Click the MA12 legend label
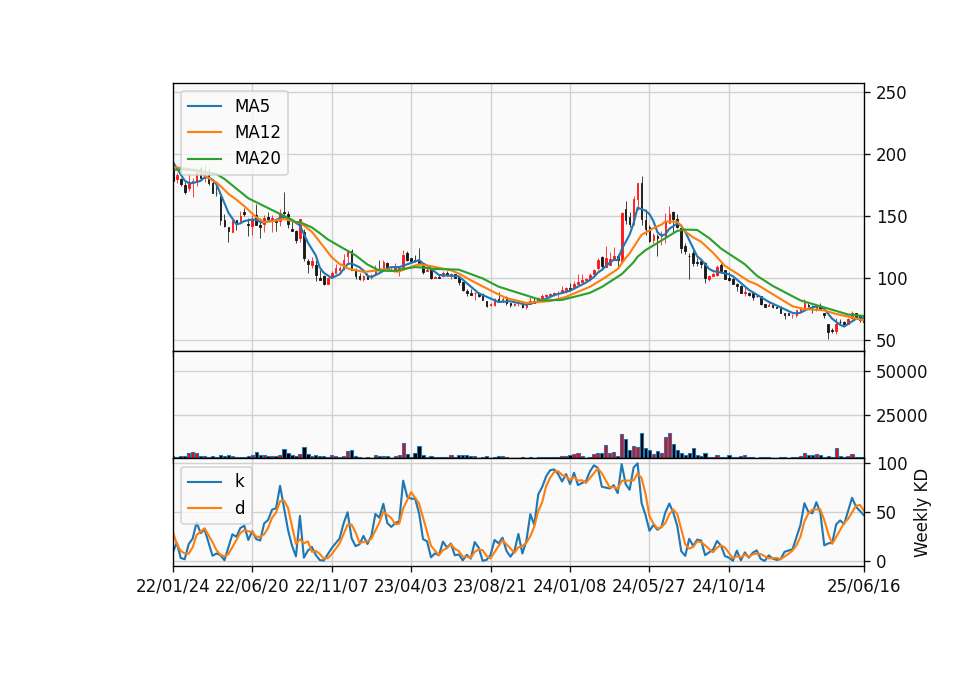This screenshot has width=960, height=690. tap(258, 132)
